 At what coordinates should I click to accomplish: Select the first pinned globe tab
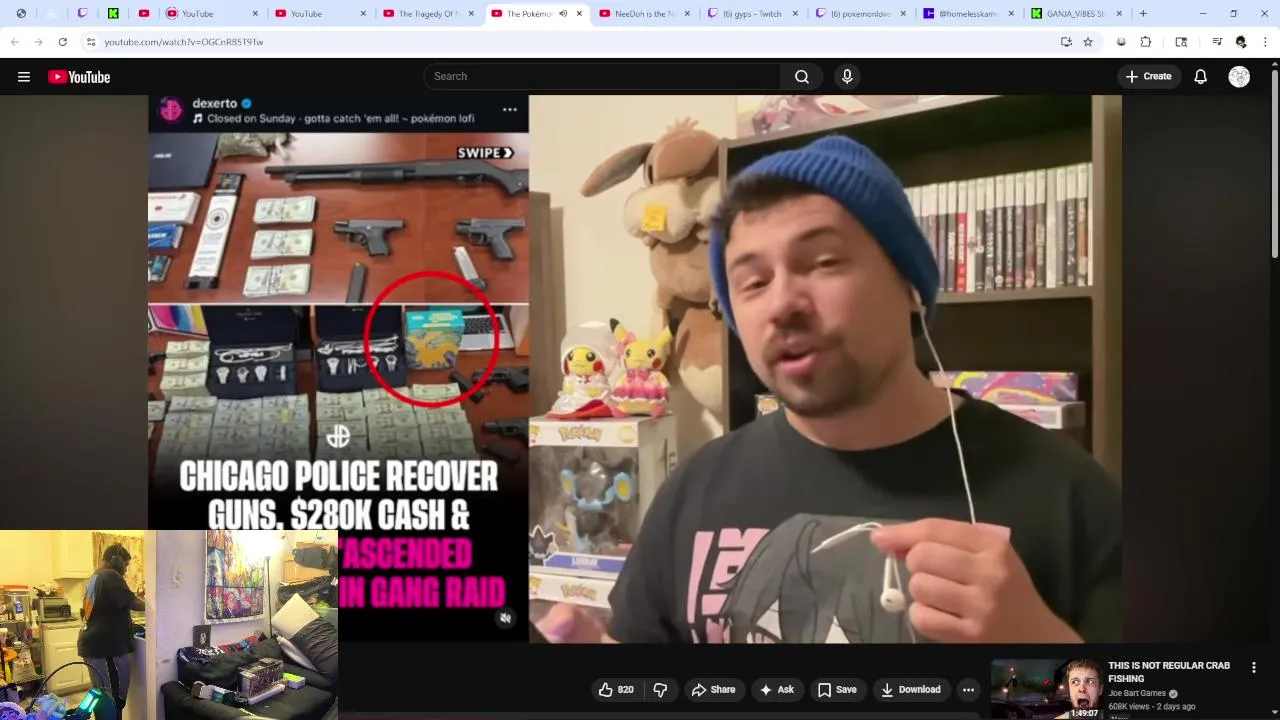pos(21,14)
